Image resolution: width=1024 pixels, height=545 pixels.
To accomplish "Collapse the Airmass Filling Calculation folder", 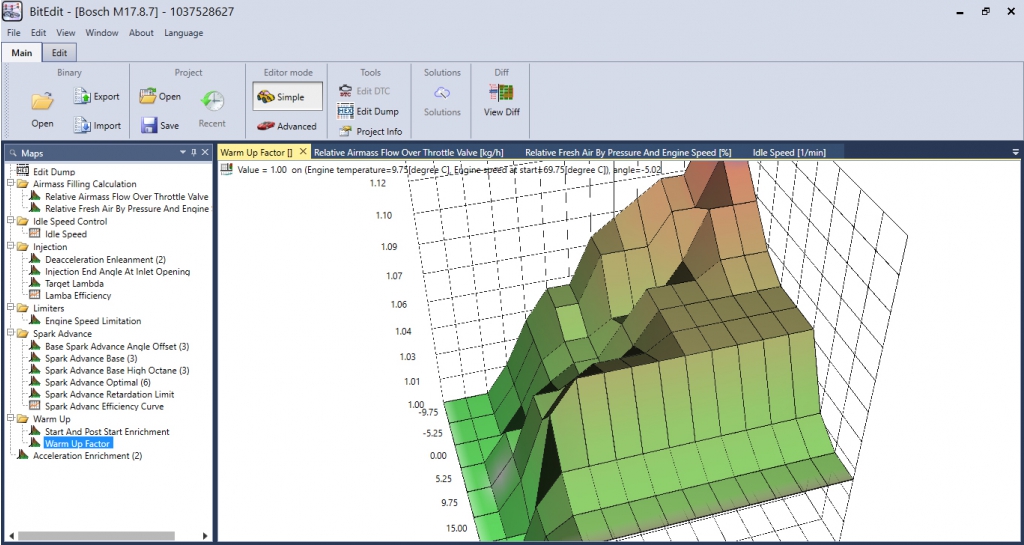I will [10, 184].
